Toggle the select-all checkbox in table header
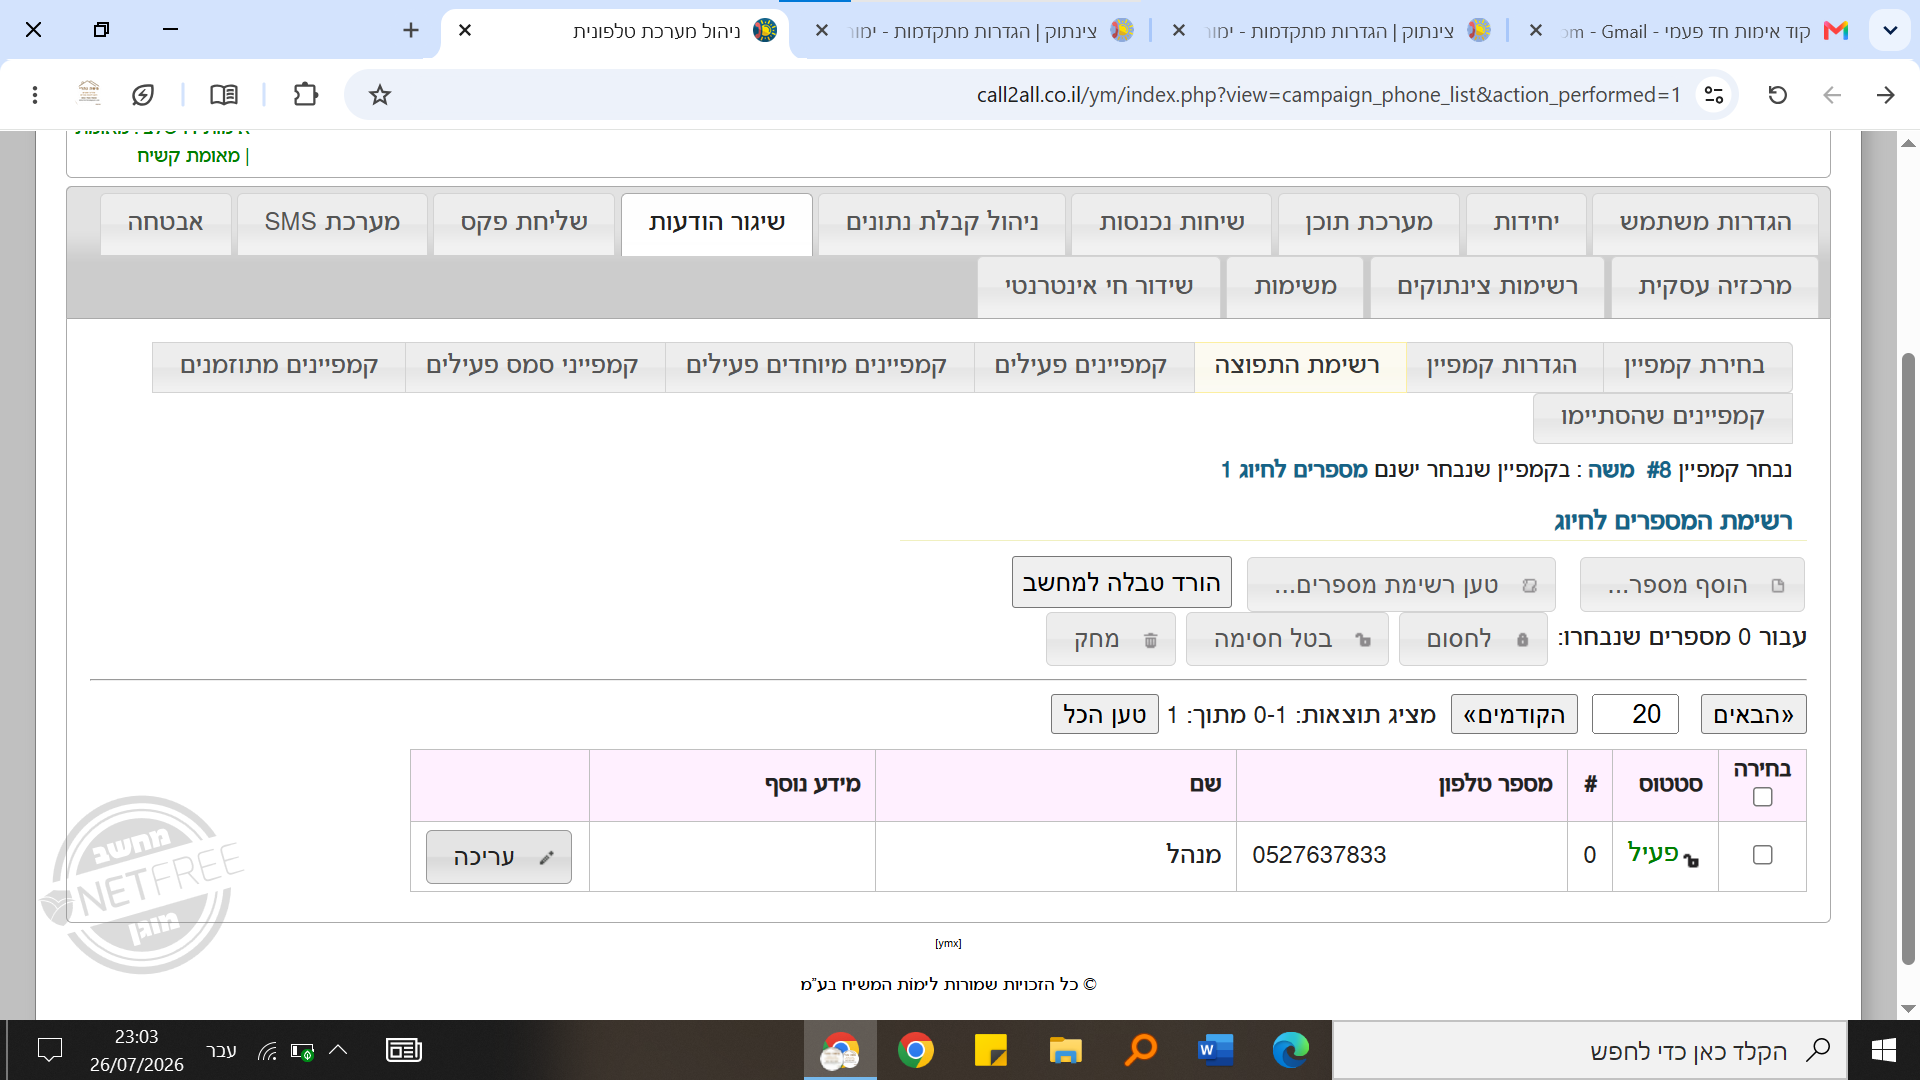Image resolution: width=1920 pixels, height=1080 pixels. pos(1763,797)
